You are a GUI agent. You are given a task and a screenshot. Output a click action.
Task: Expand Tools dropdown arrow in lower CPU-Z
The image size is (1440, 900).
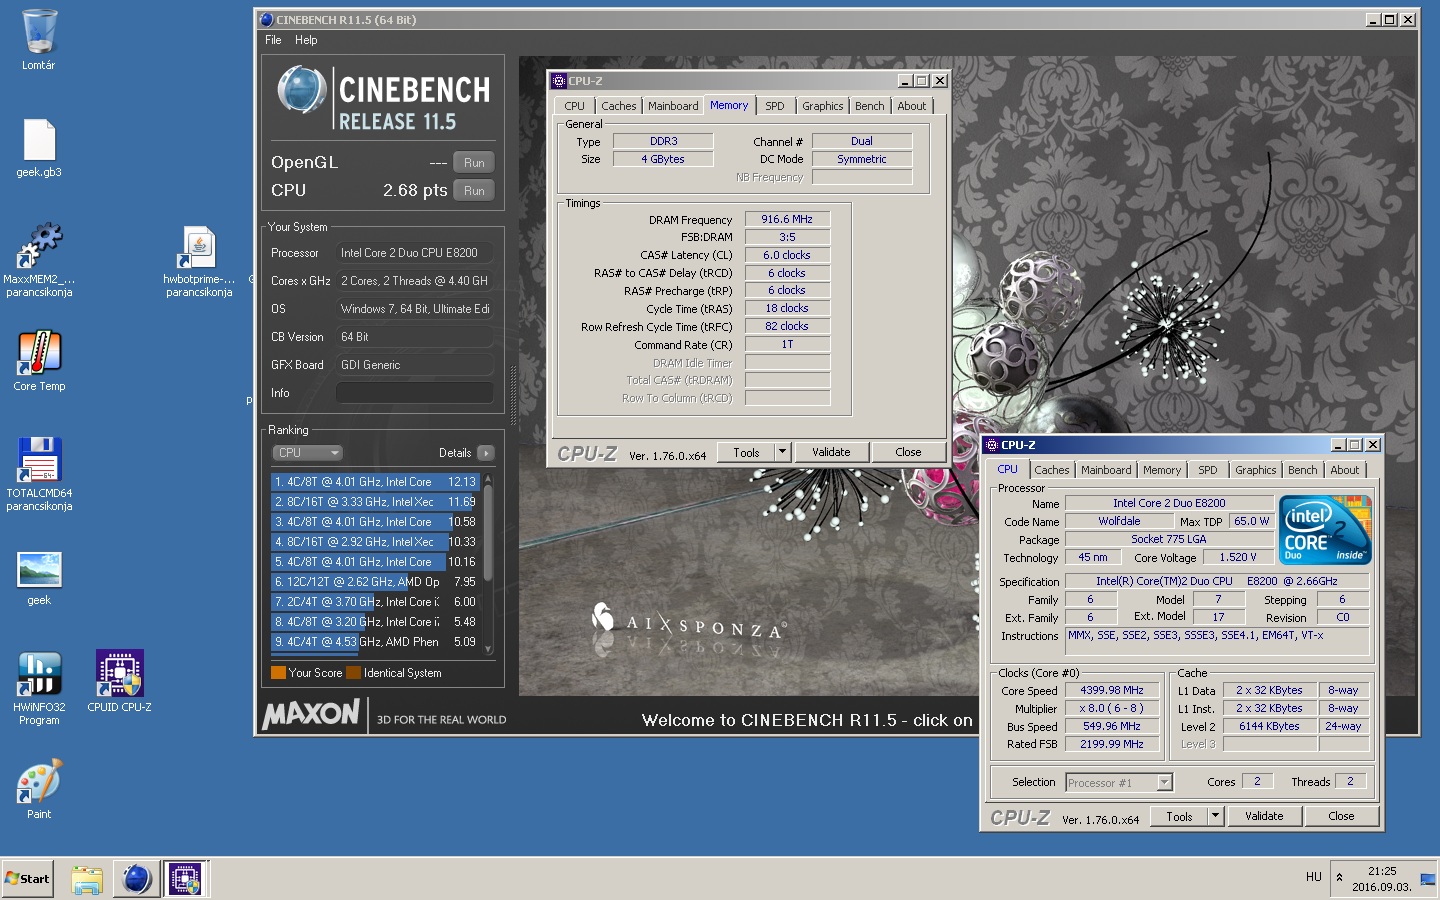(x=1216, y=817)
